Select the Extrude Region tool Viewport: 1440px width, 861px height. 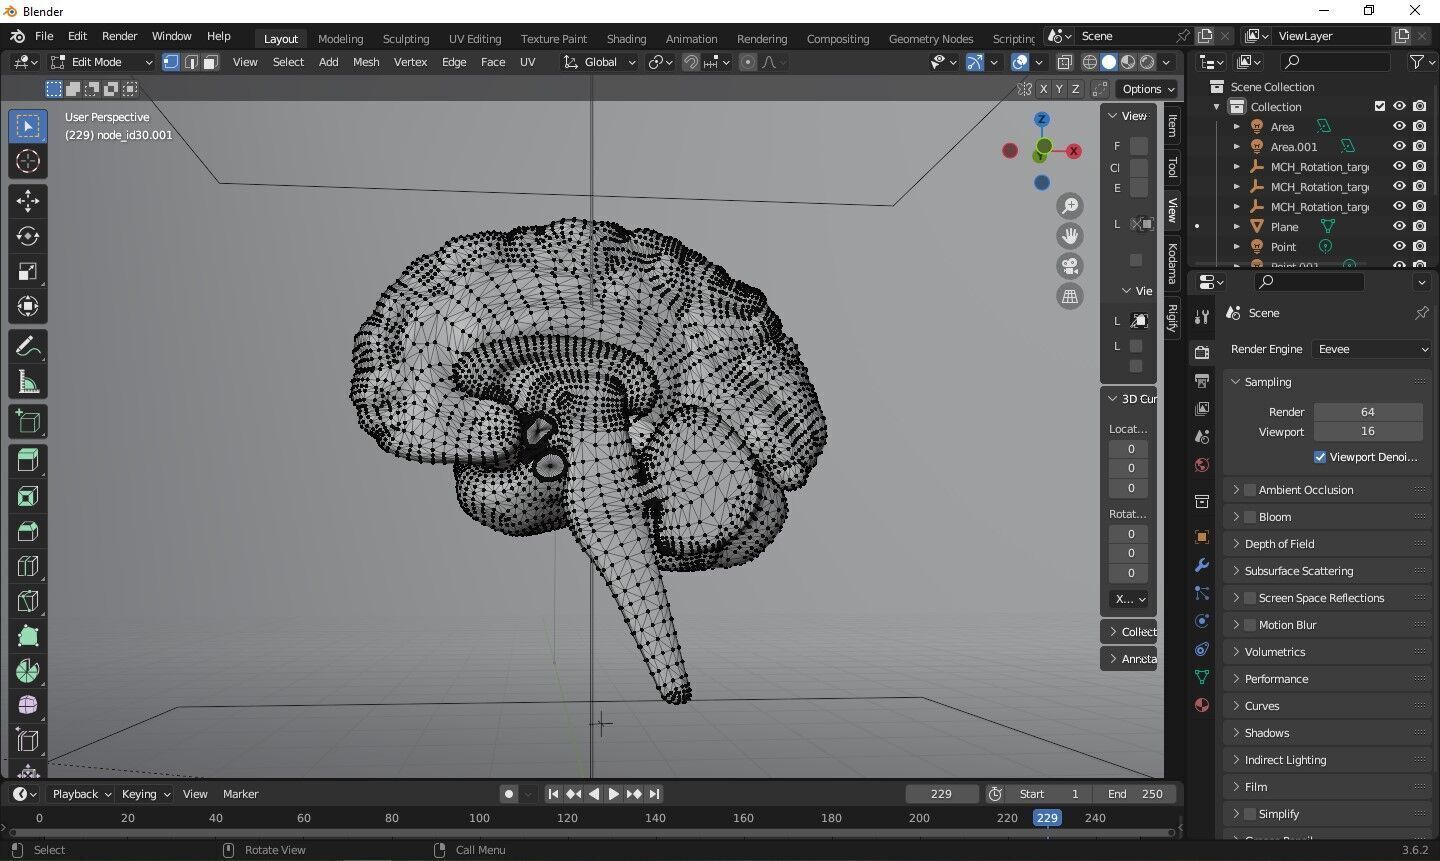point(28,461)
